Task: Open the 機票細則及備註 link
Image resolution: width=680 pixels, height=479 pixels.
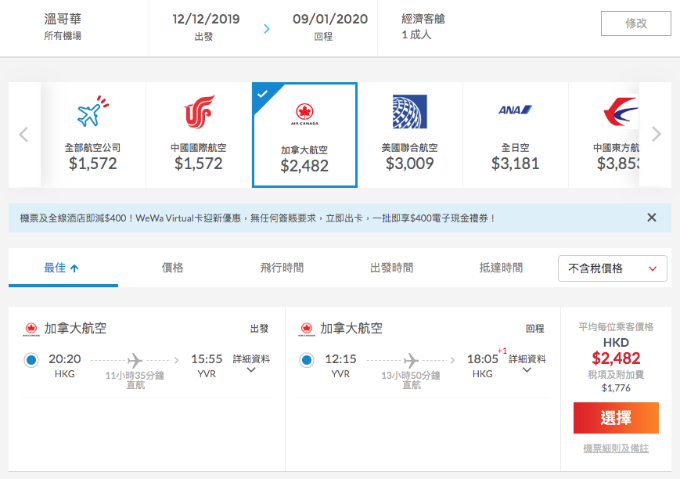Action: (616, 448)
